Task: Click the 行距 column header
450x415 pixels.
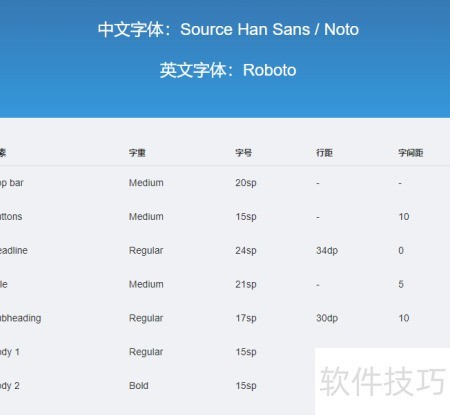Action: 324,153
